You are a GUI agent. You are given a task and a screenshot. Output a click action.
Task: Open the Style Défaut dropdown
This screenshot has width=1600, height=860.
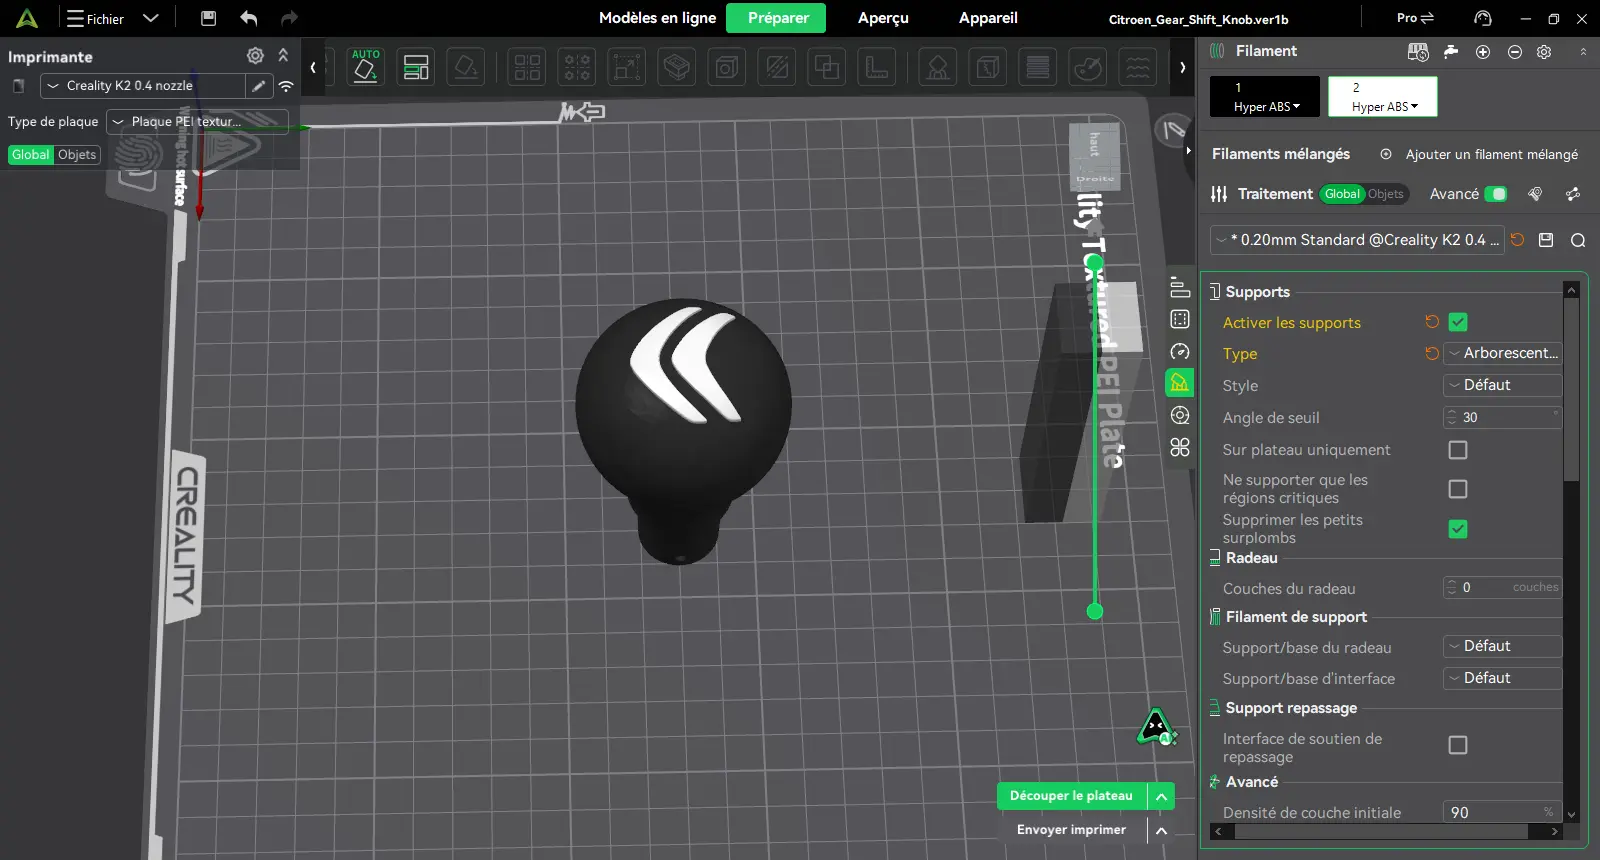[1502, 385]
